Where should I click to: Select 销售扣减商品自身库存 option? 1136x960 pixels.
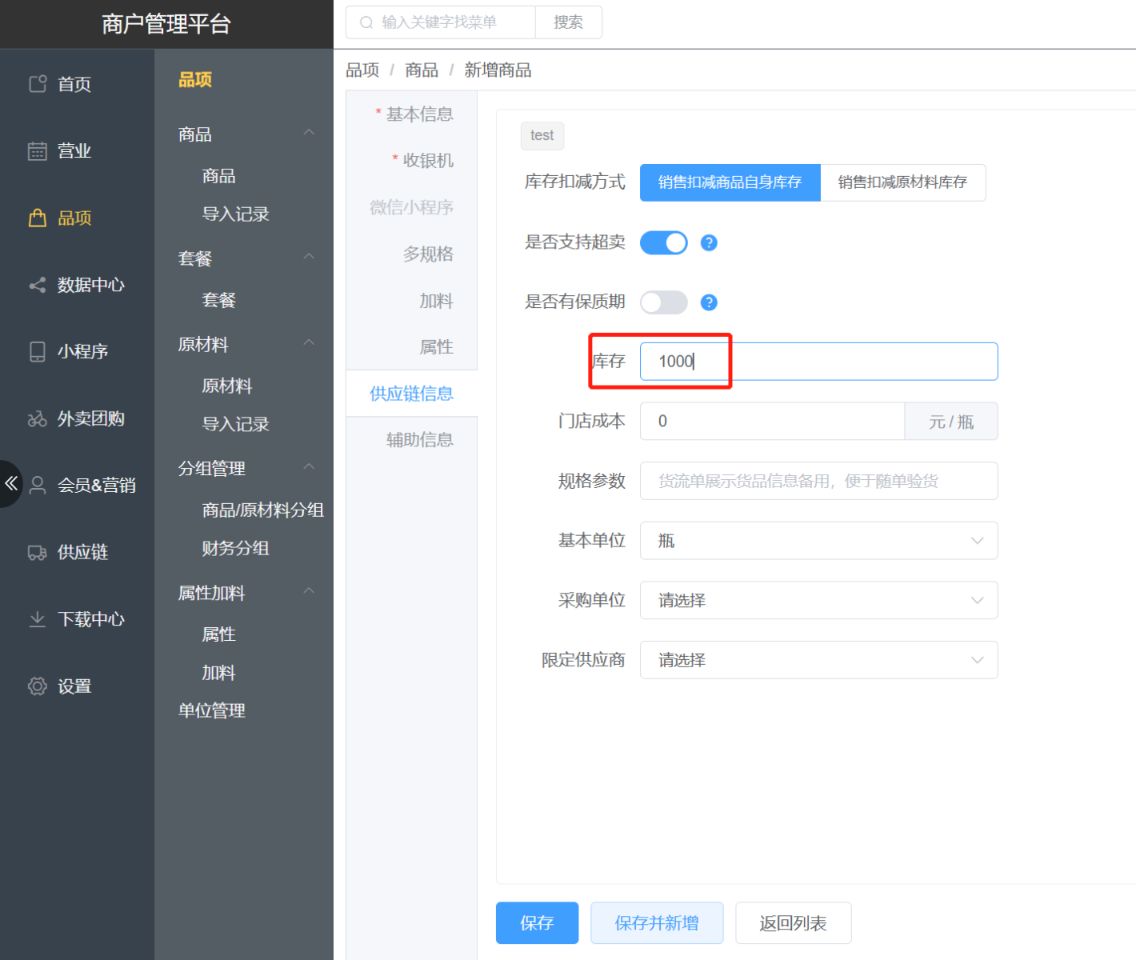pos(730,183)
